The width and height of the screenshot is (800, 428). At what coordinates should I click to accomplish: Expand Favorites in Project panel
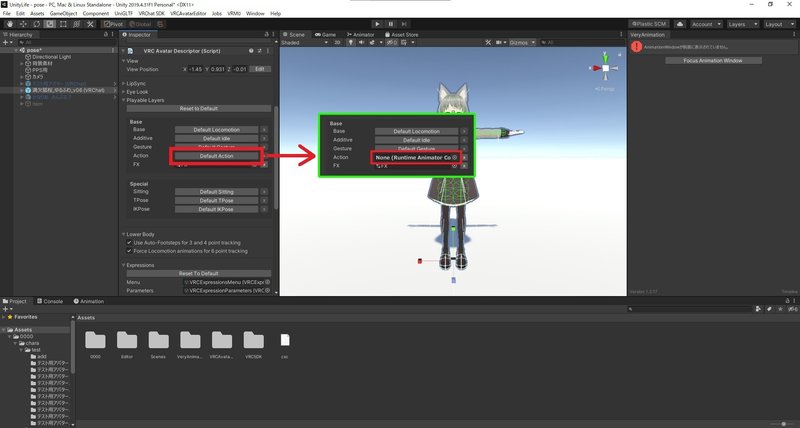pos(4,317)
